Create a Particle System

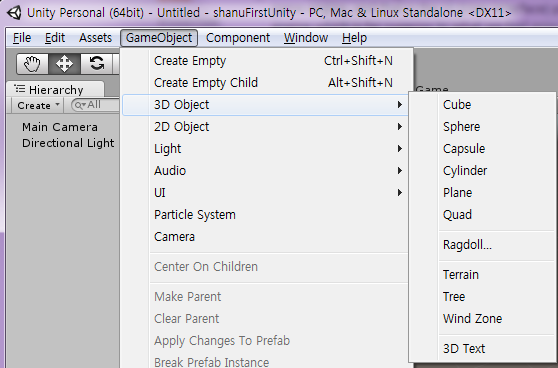[265, 215]
